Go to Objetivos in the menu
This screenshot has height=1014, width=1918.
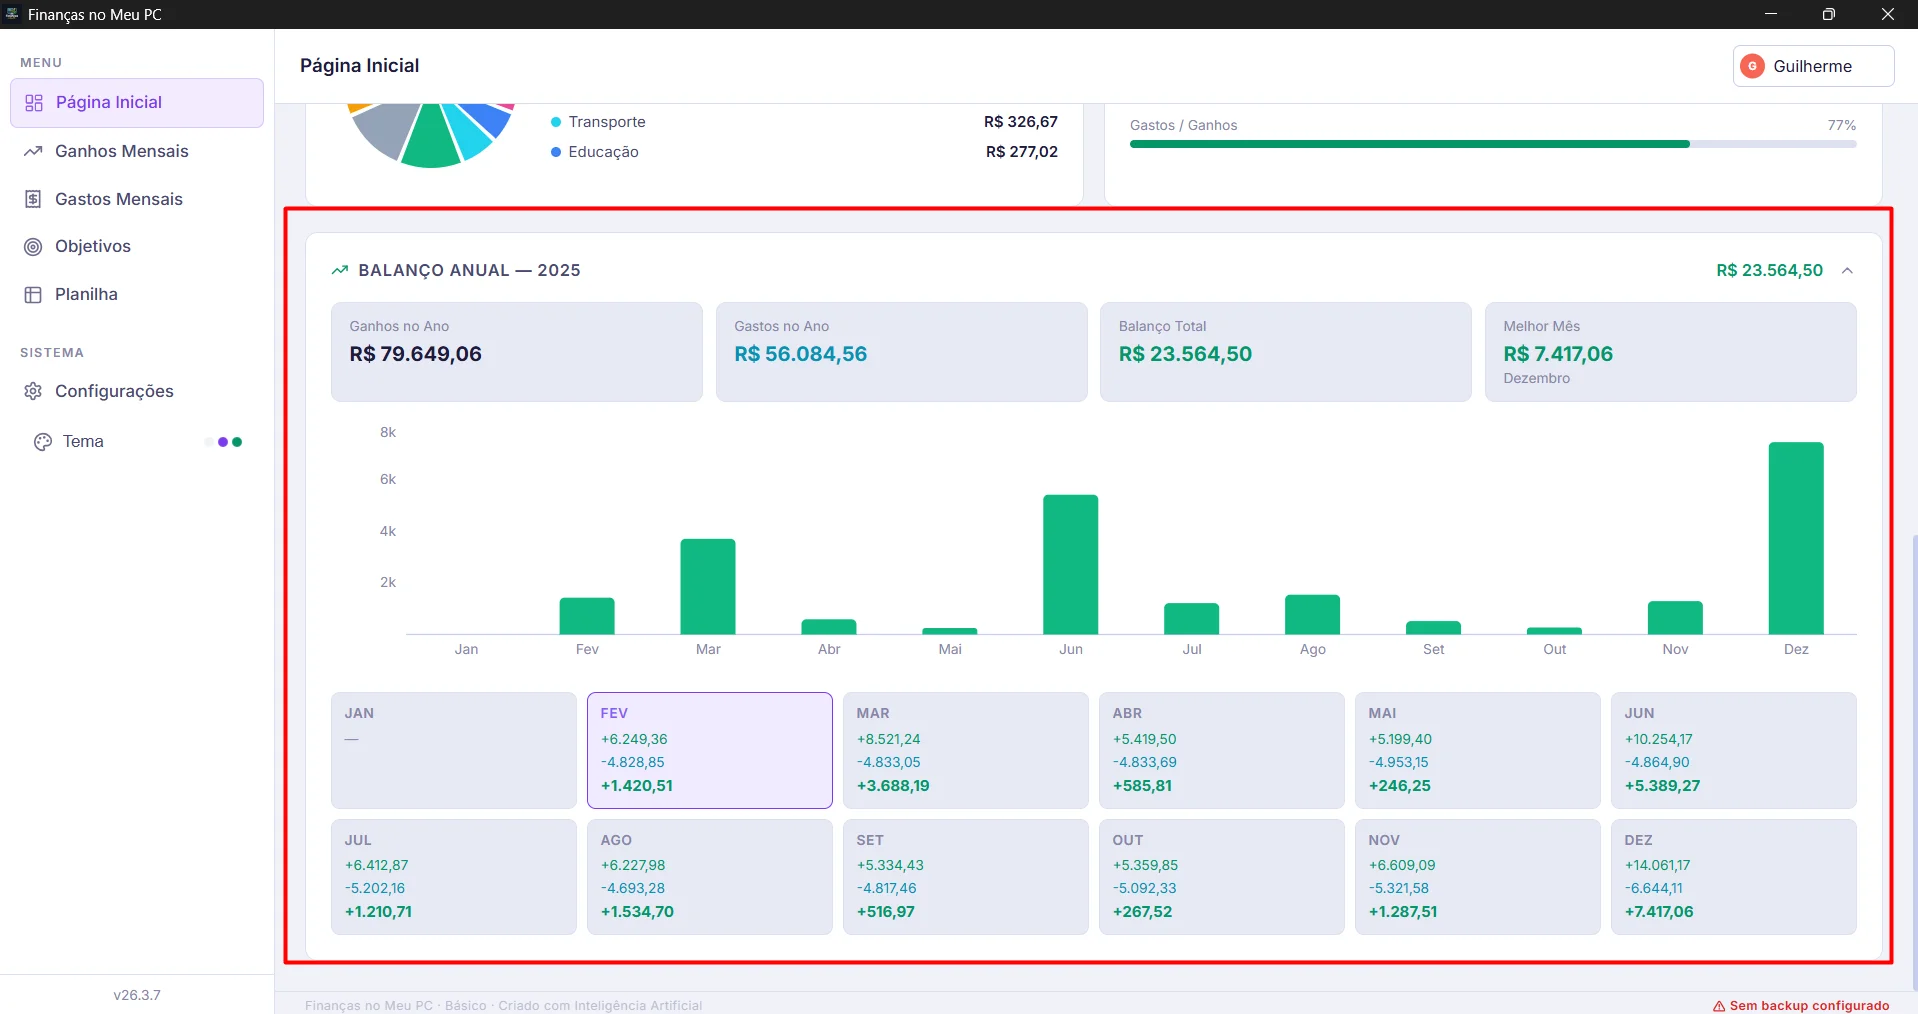point(93,247)
